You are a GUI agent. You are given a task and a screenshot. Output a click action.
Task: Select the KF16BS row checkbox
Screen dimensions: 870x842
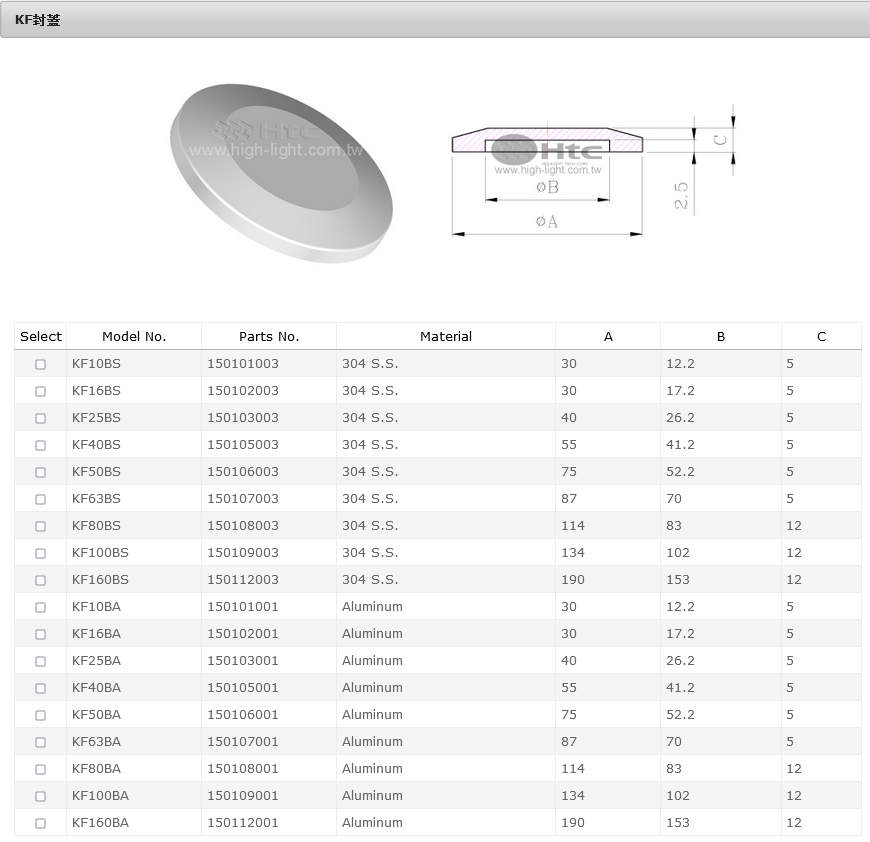tap(40, 391)
